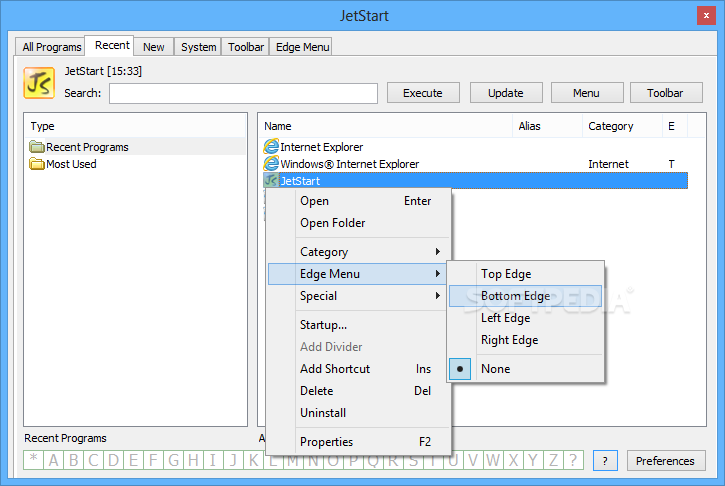Click the blue-outlined ? help button
The height and width of the screenshot is (486, 725).
click(x=605, y=461)
